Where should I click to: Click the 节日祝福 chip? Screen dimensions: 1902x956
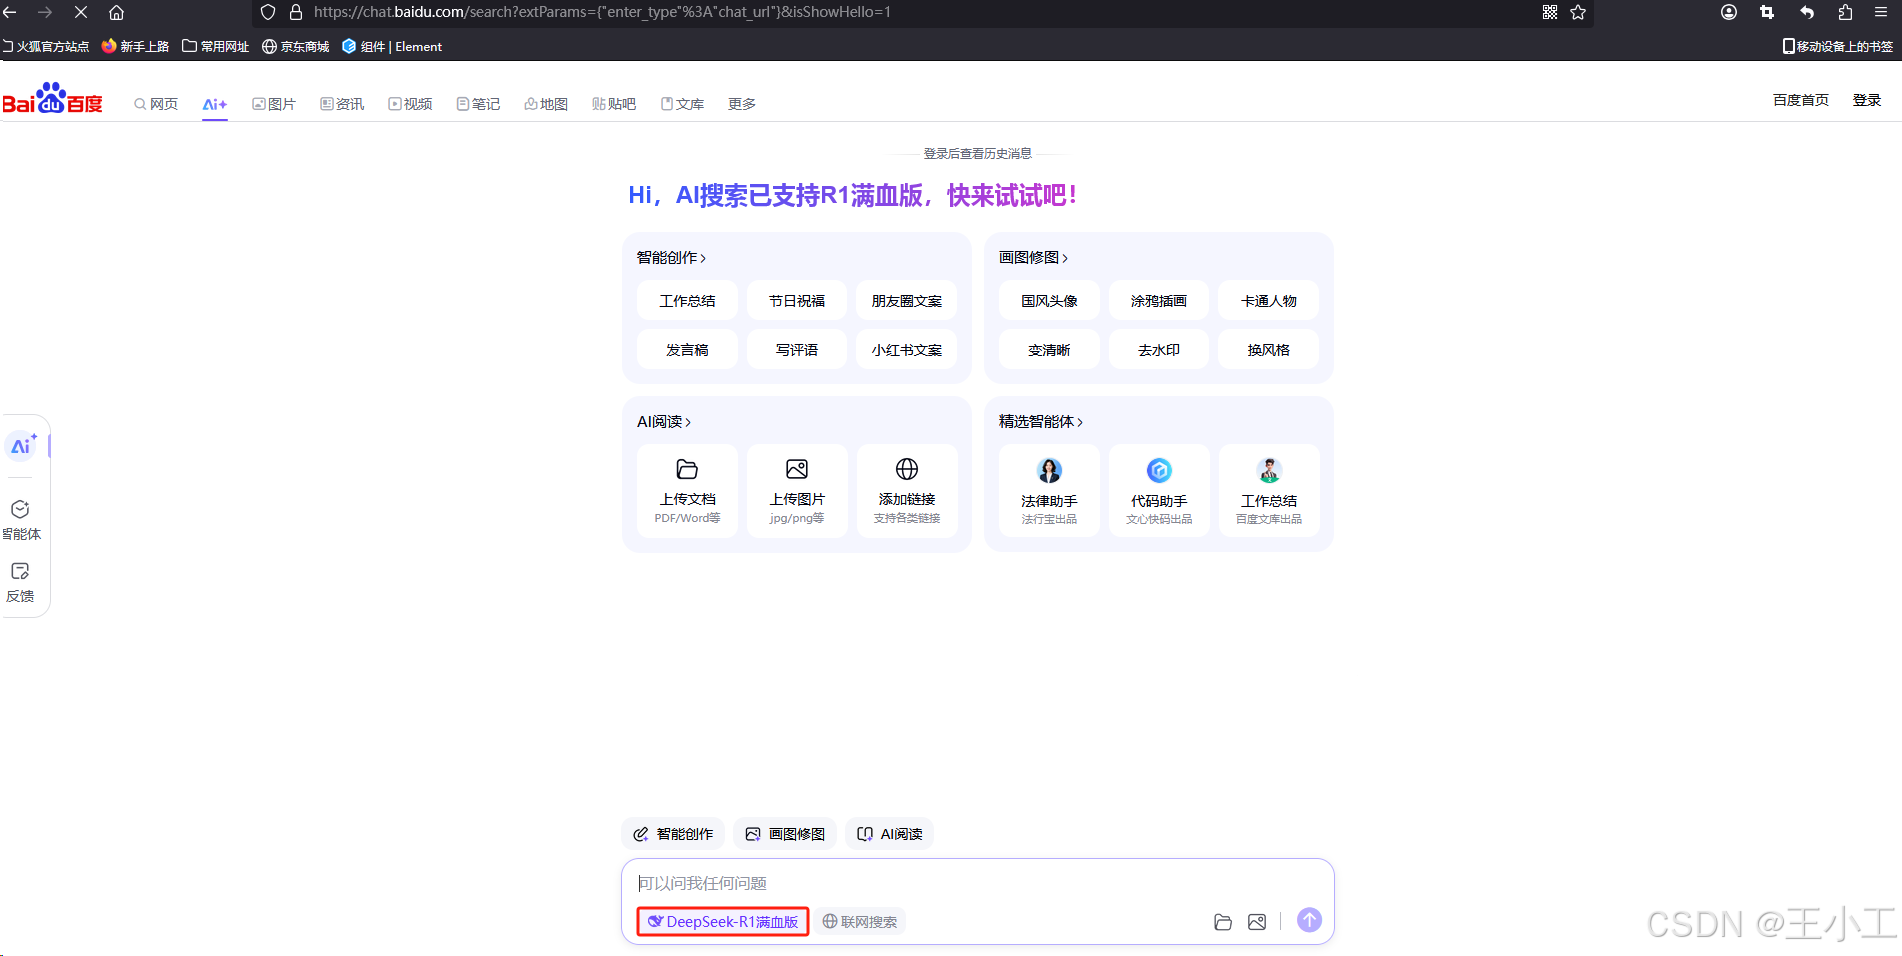click(797, 301)
